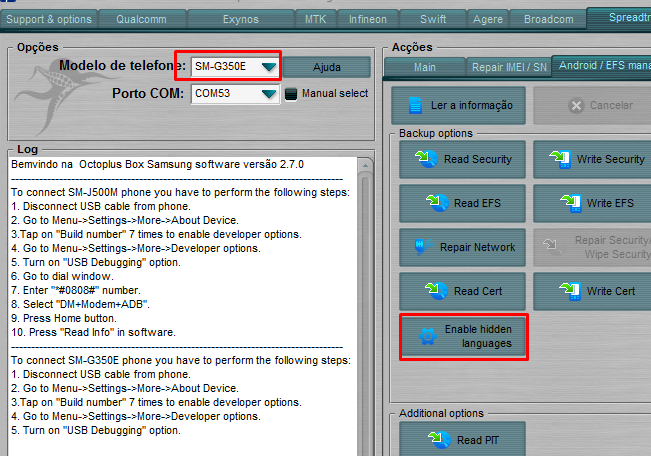The image size is (651, 456).
Task: Click the Repair Network button label
Action: click(477, 247)
